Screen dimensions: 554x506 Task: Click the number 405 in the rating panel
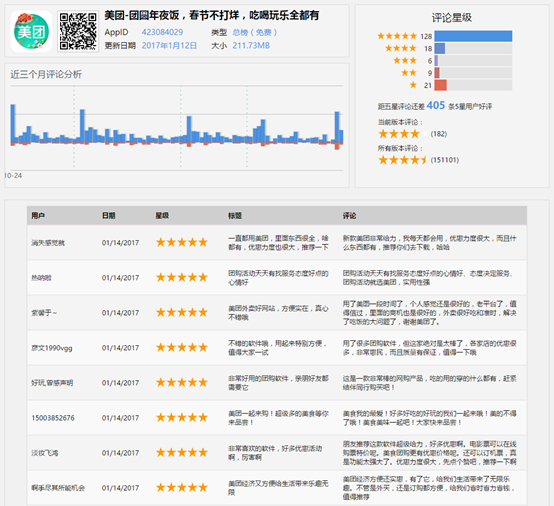click(x=436, y=105)
